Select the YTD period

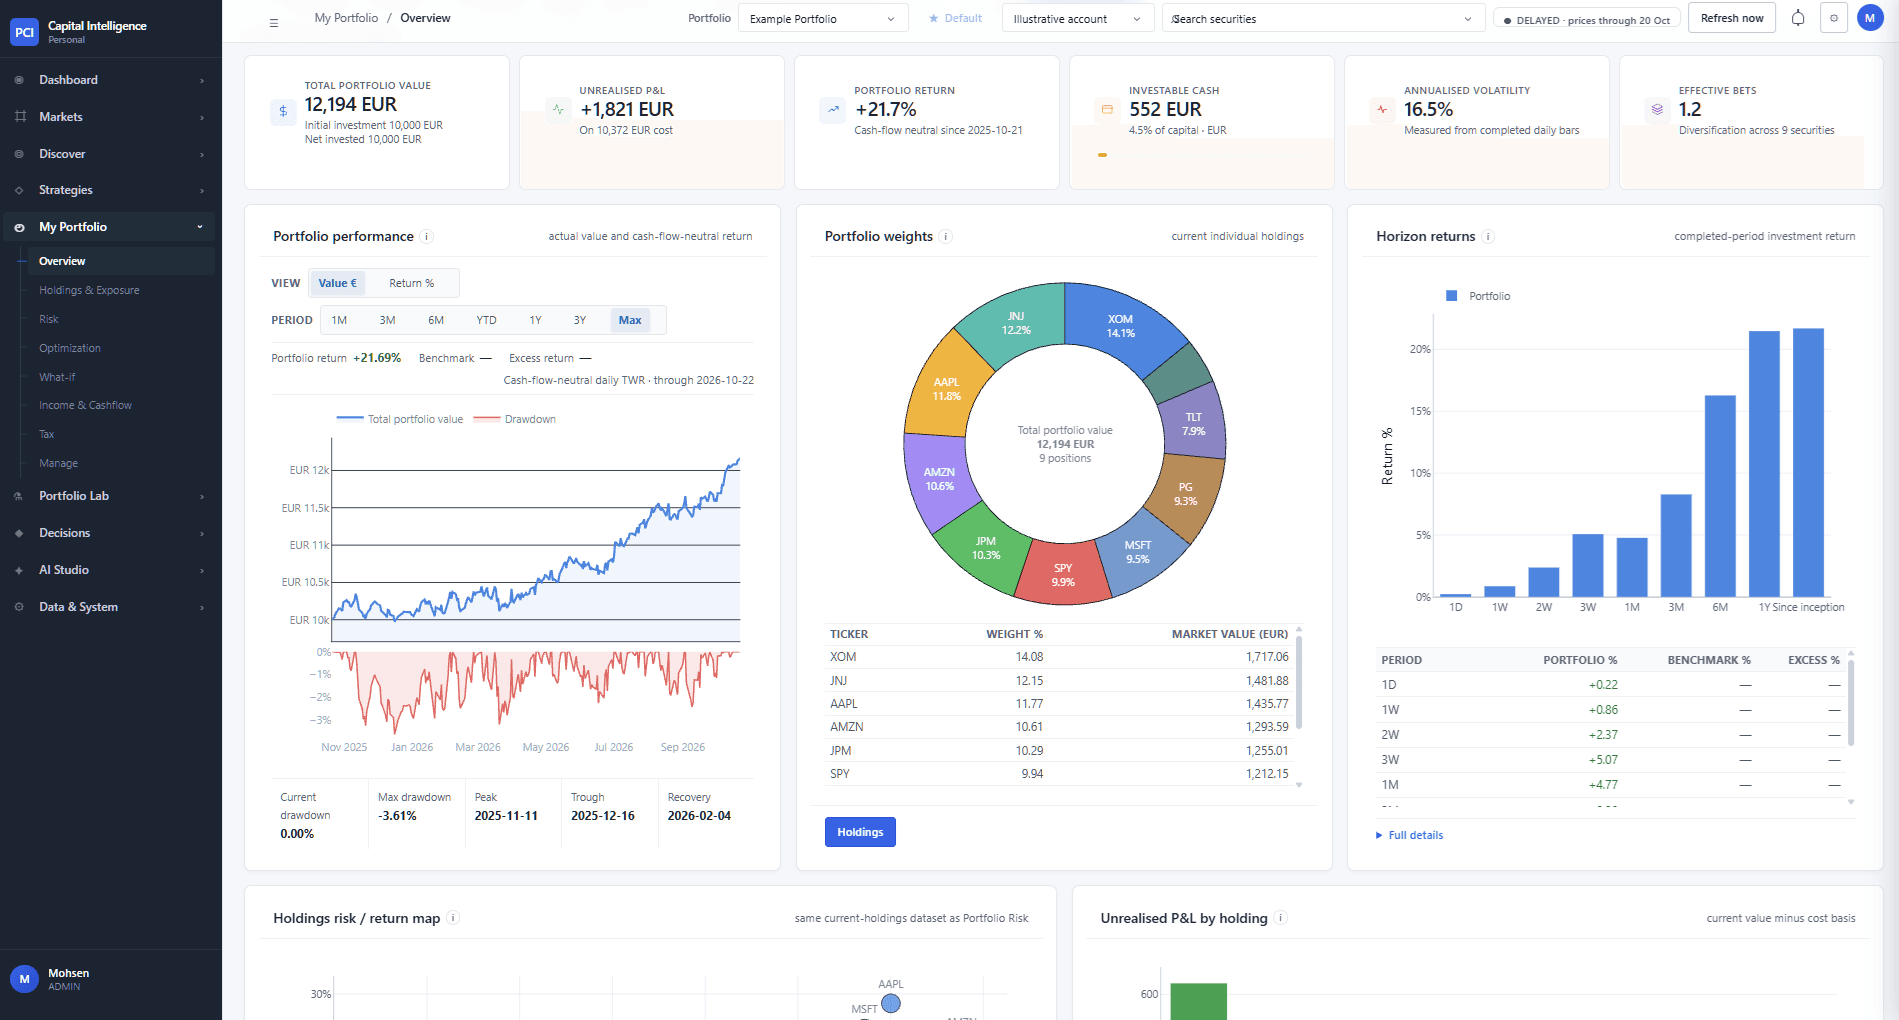[486, 320]
